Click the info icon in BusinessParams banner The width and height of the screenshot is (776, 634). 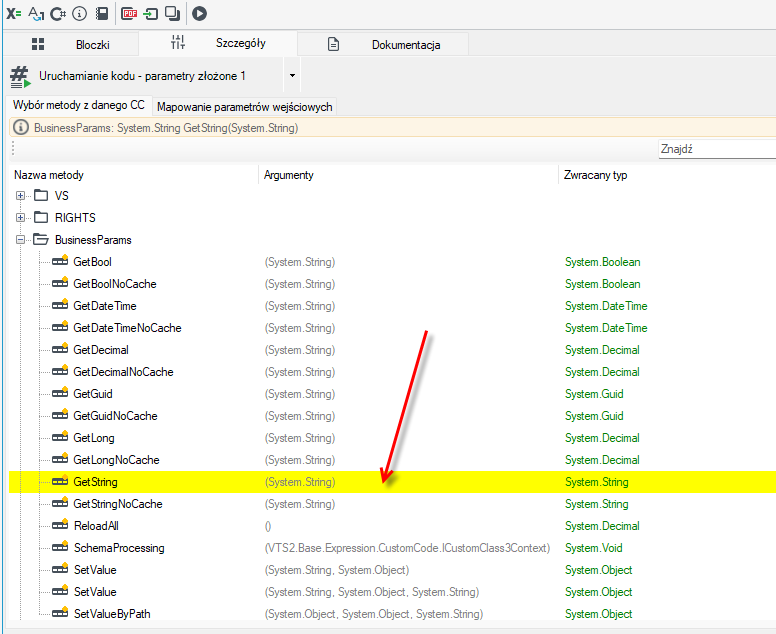(20, 128)
